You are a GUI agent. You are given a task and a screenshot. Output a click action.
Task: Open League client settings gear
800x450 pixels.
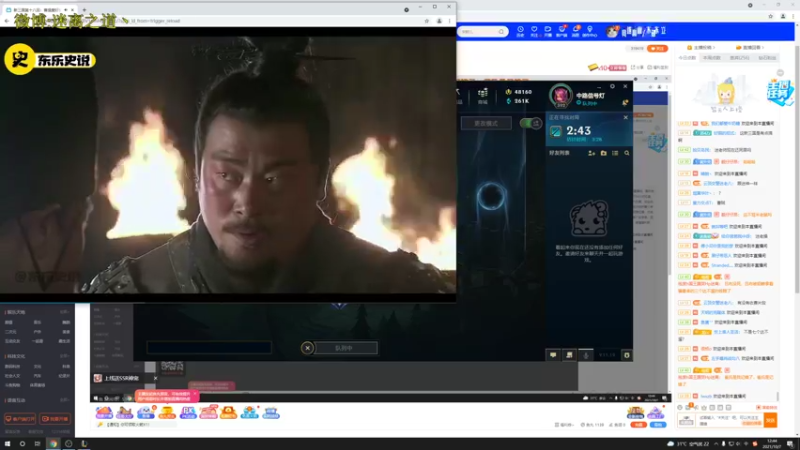pyautogui.click(x=612, y=86)
